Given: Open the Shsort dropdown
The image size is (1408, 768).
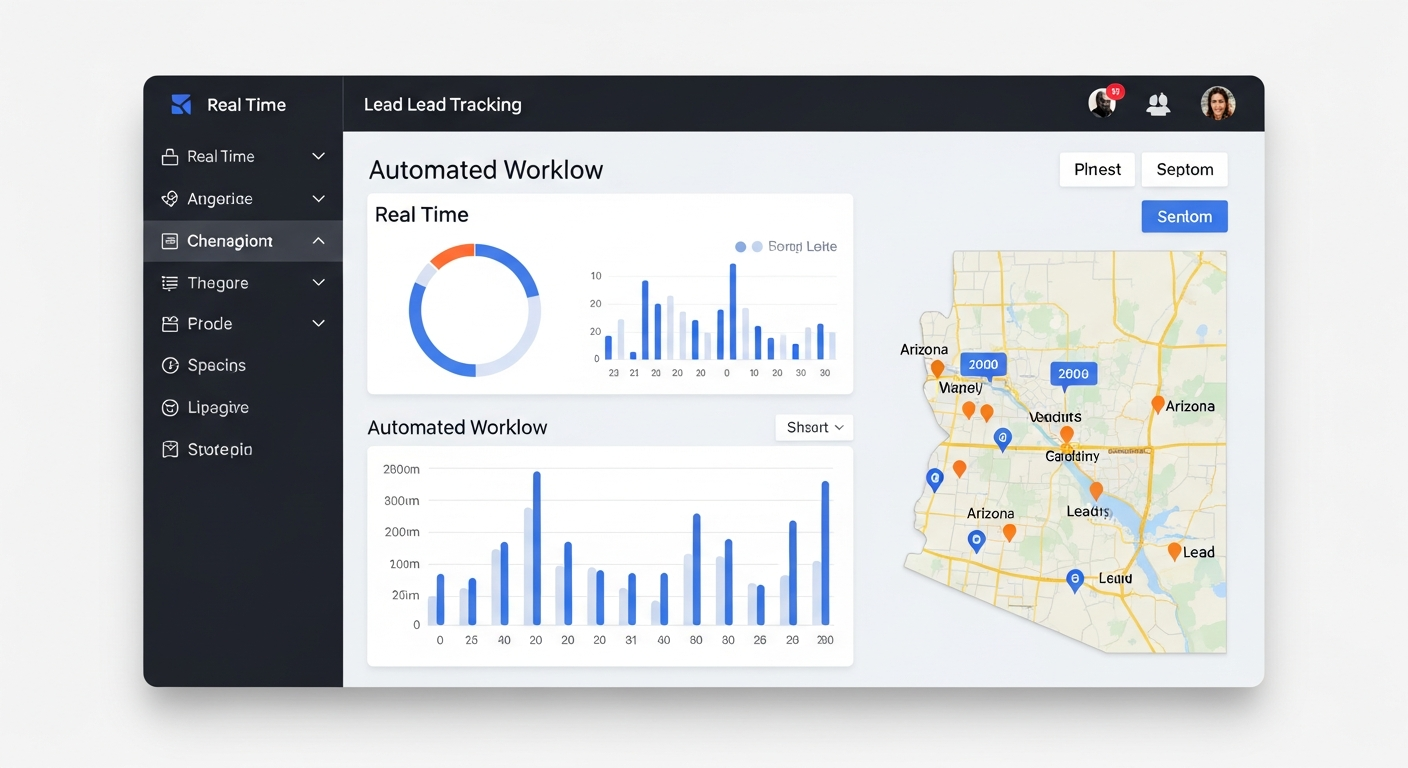Looking at the screenshot, I should (813, 427).
